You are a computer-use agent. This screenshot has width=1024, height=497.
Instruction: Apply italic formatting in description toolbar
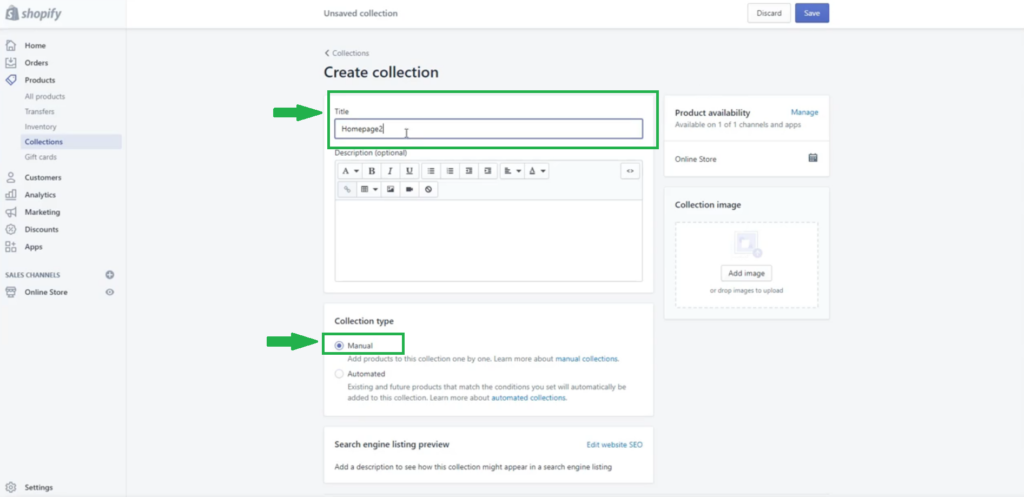tap(390, 171)
